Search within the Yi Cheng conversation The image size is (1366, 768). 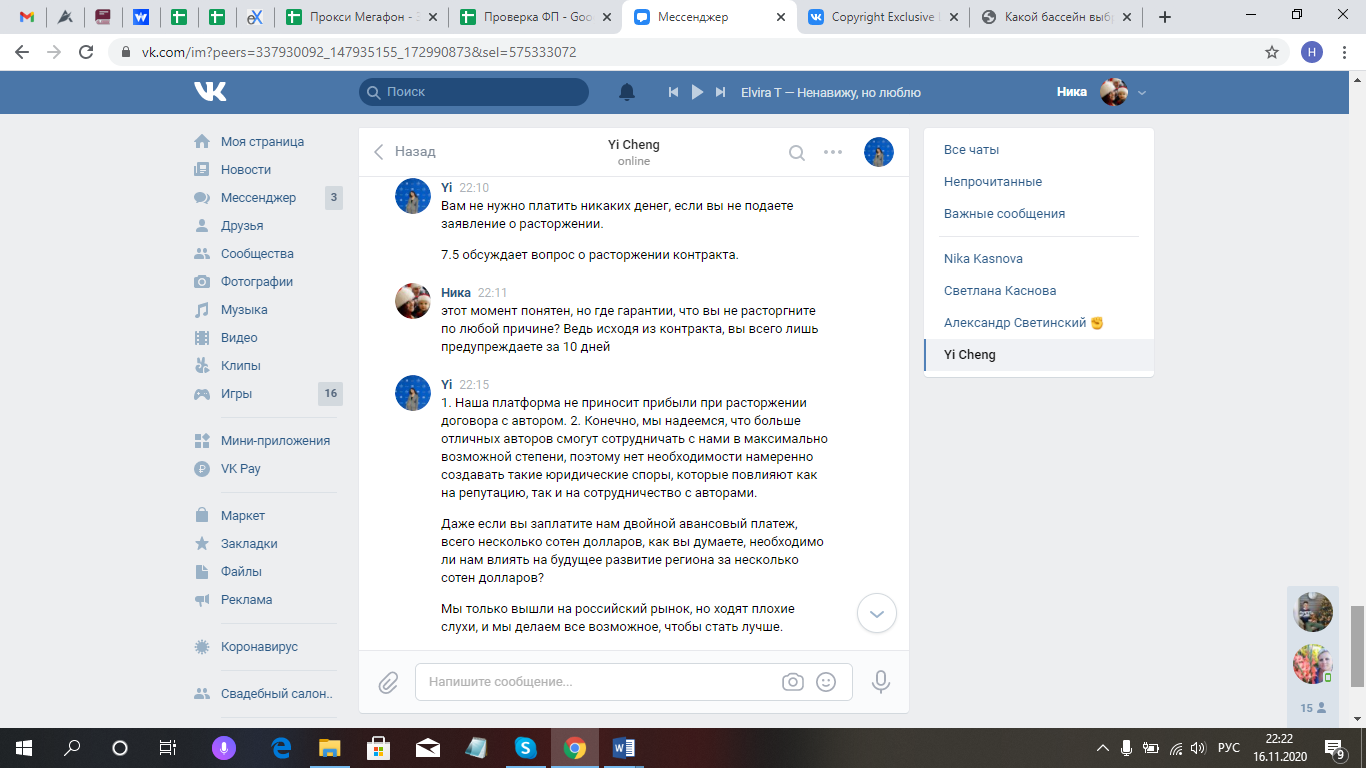coord(797,152)
